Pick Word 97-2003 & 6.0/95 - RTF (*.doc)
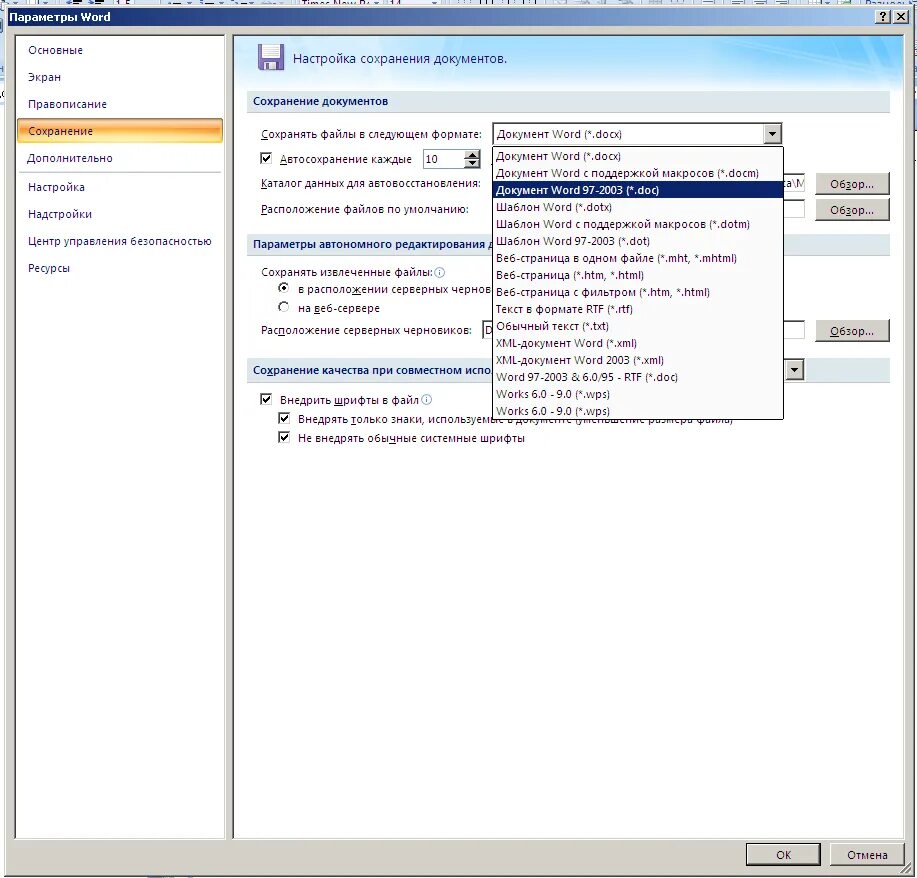917x878 pixels. (637, 377)
